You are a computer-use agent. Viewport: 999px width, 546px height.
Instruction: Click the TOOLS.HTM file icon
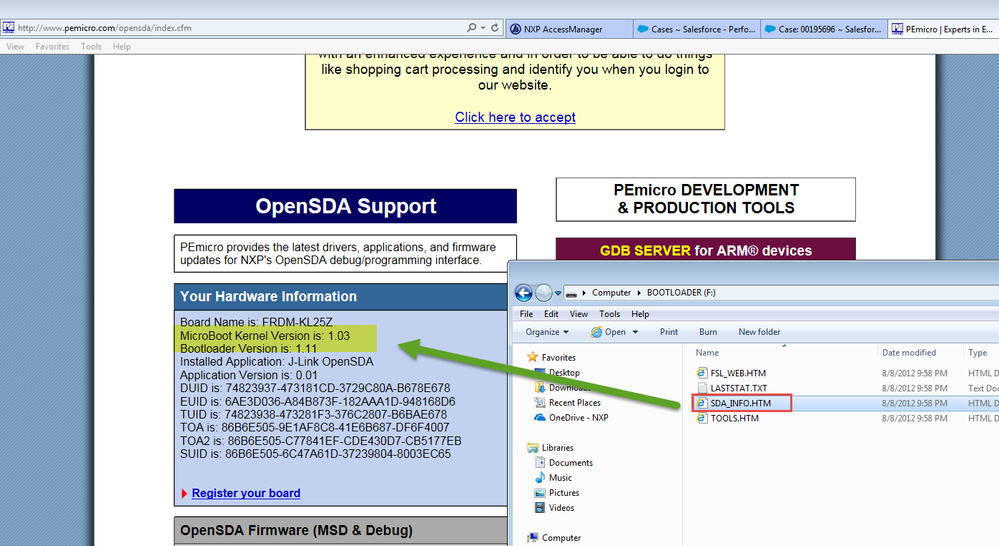(701, 419)
